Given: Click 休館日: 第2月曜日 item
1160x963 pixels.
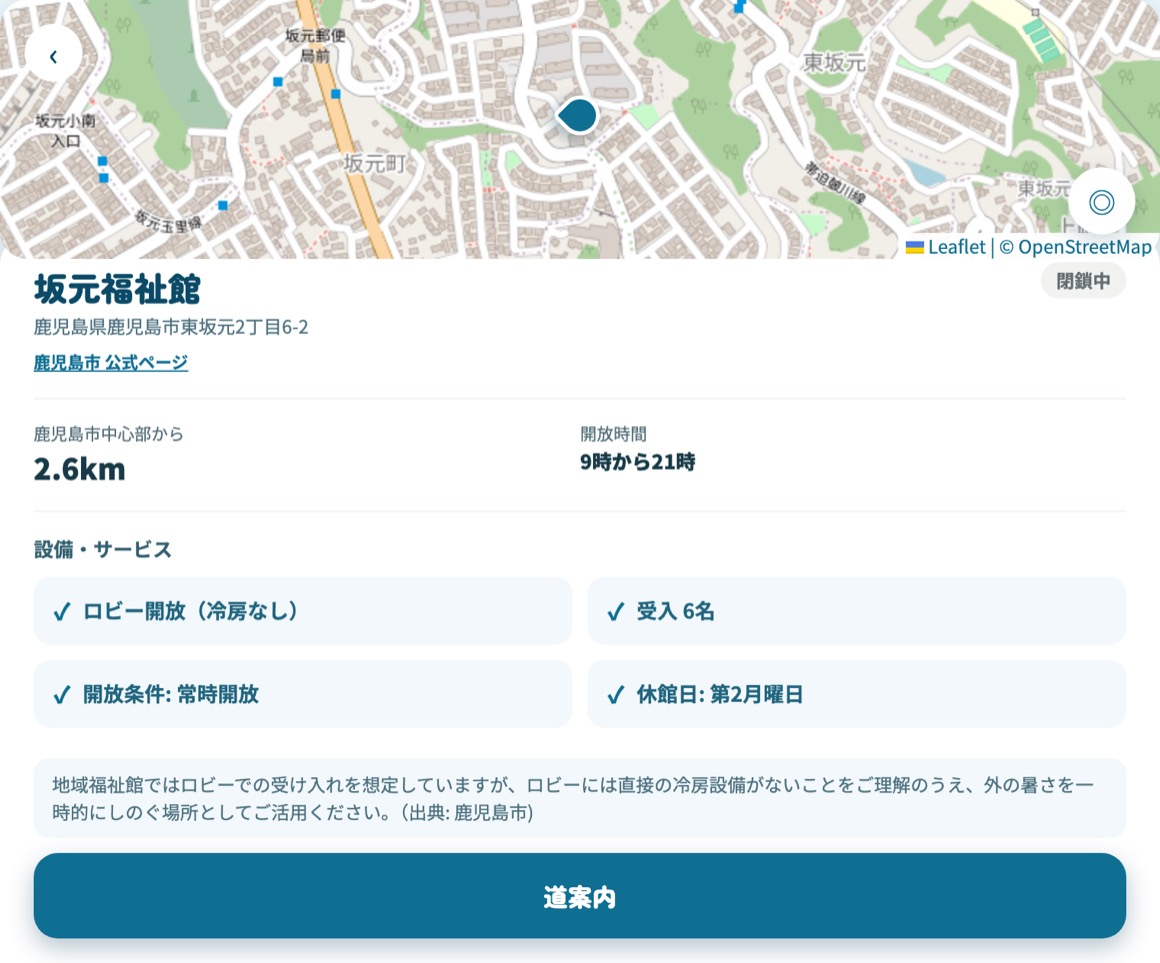Looking at the screenshot, I should [857, 694].
